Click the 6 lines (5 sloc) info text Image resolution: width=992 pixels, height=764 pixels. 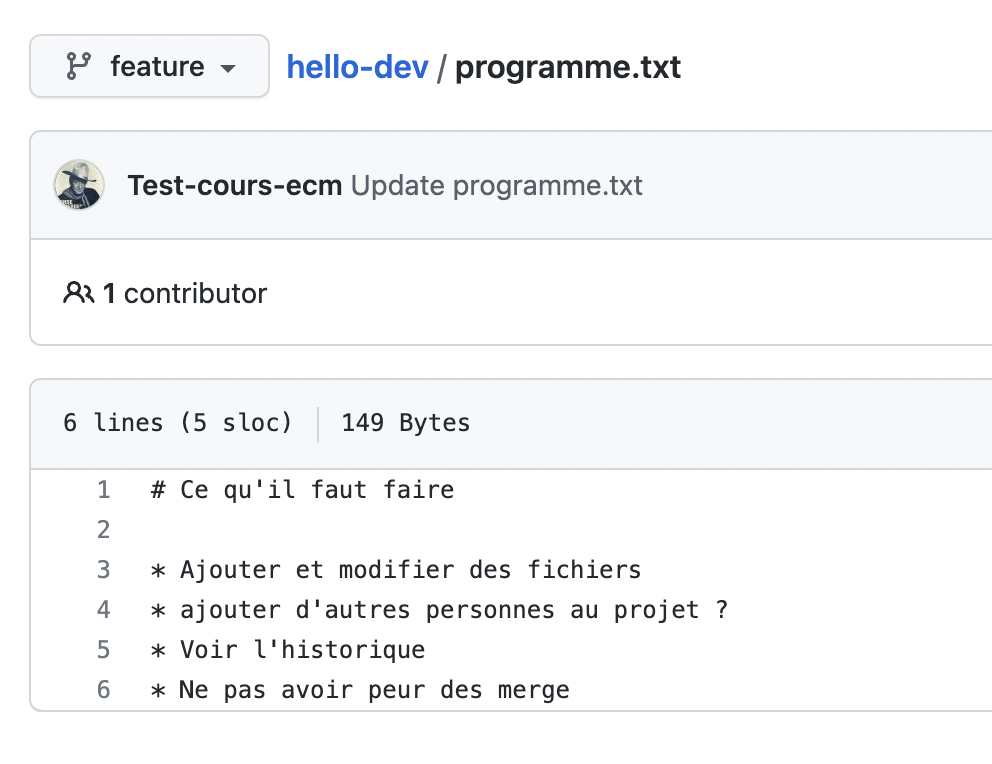[178, 423]
